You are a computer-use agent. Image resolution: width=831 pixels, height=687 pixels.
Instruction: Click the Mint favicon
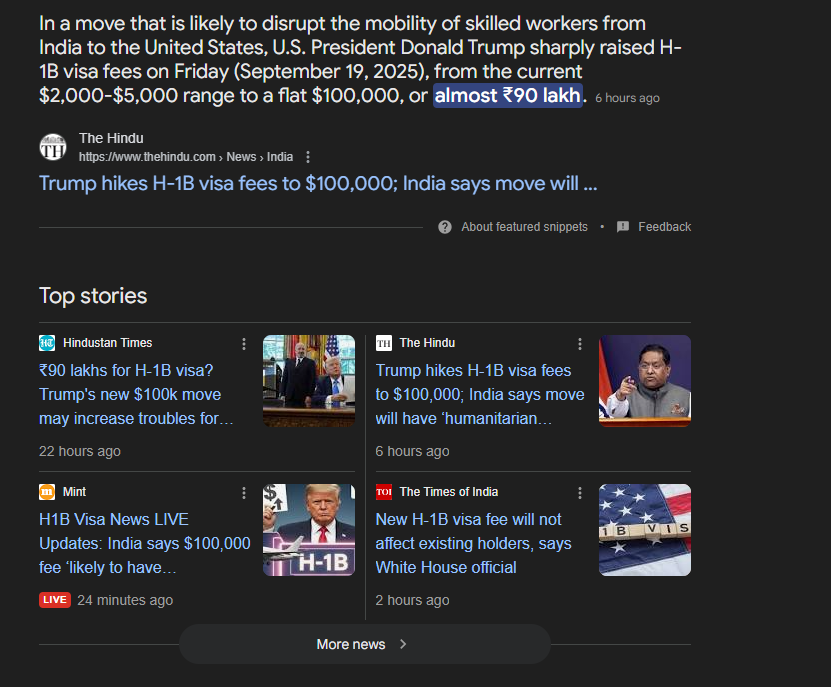(47, 492)
